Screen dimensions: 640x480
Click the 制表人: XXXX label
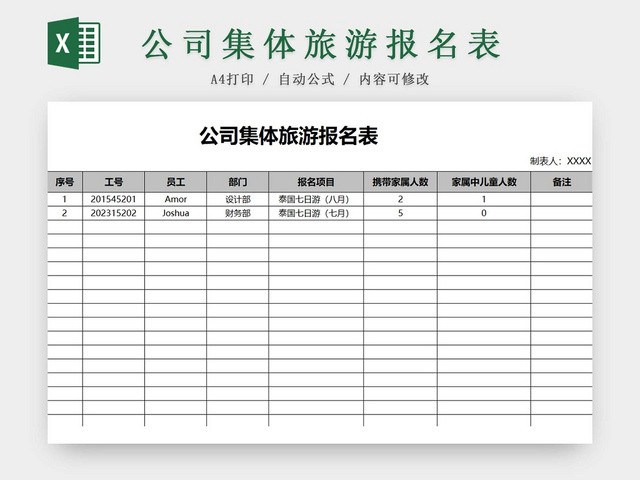tap(560, 161)
